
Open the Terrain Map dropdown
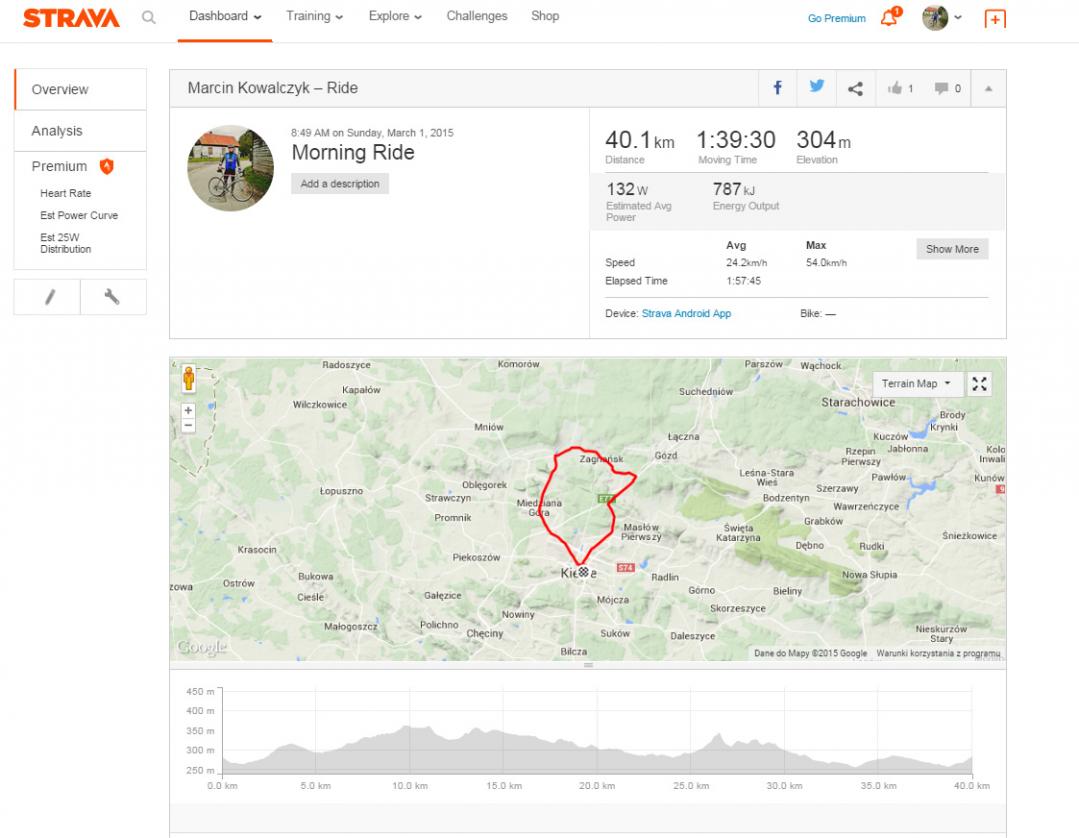[x=916, y=384]
